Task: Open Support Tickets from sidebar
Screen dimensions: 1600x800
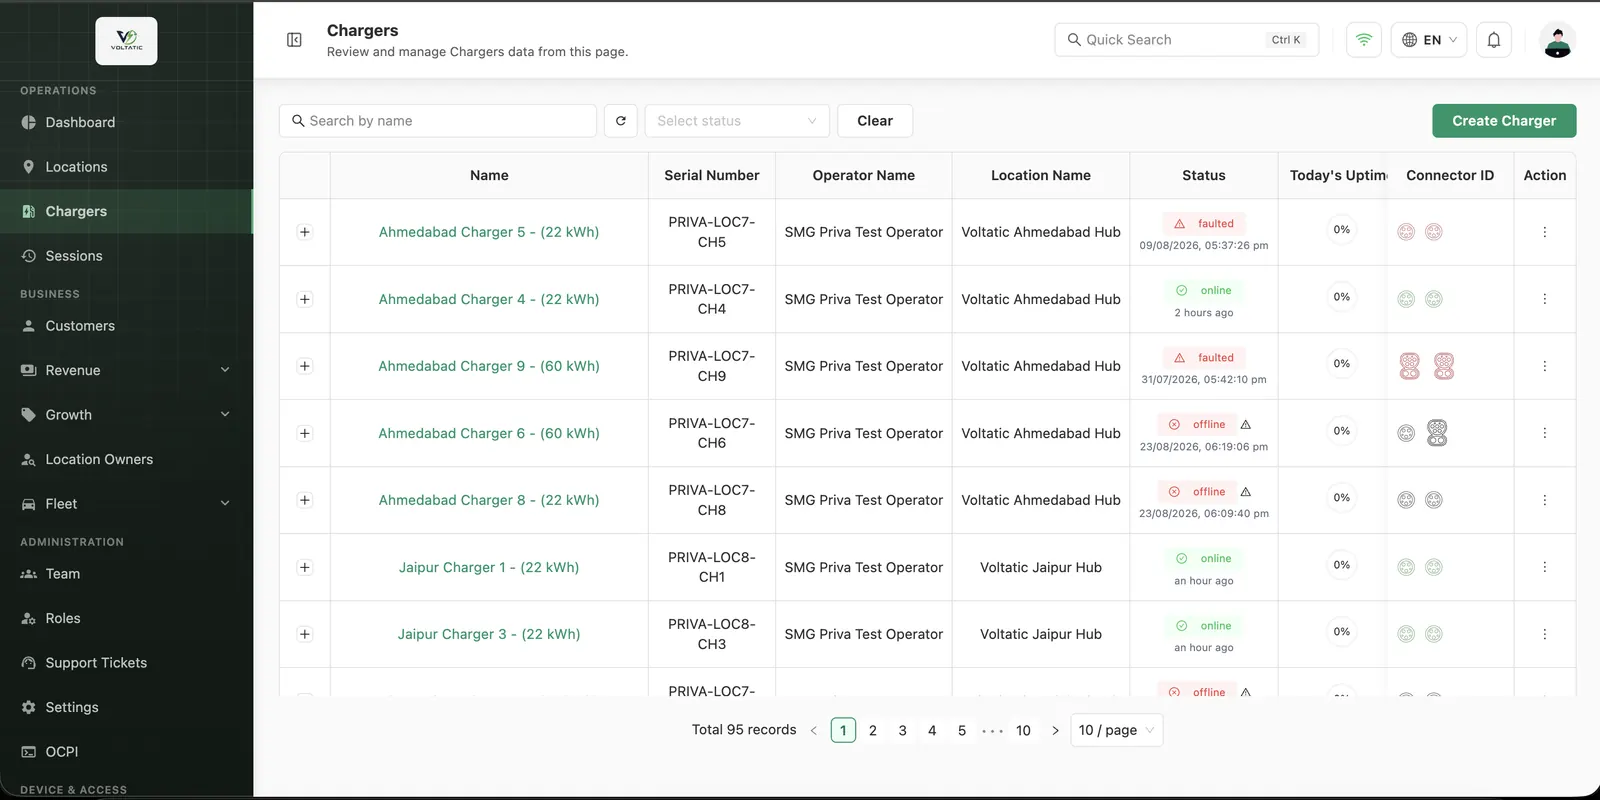Action: pos(126,663)
